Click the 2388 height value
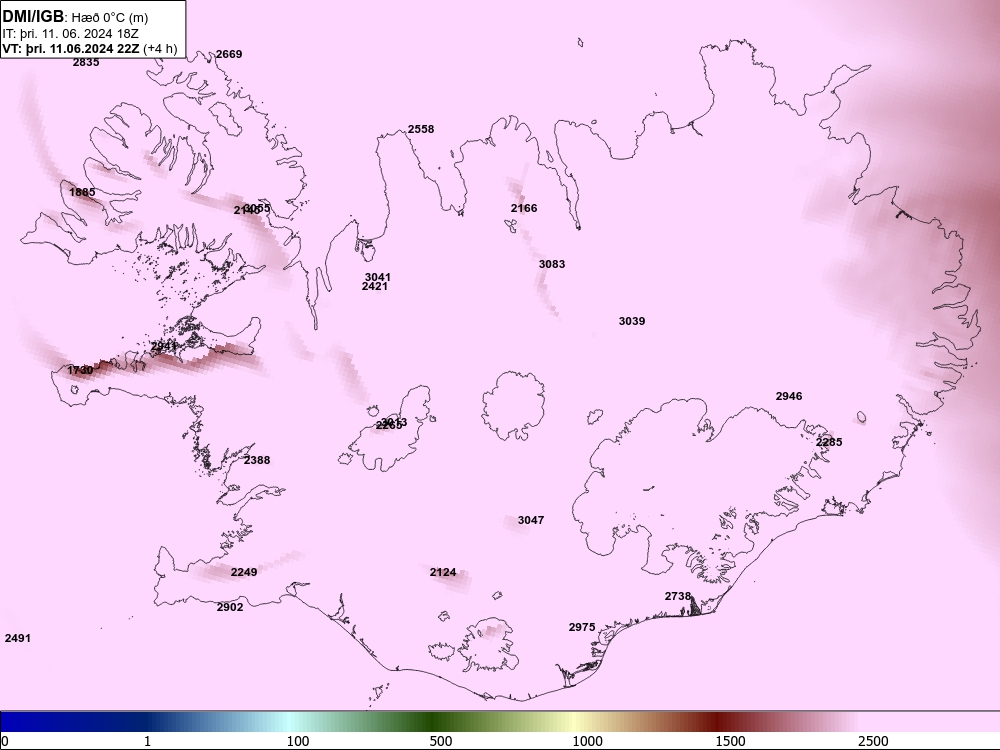The height and width of the screenshot is (750, 1000). 257,460
